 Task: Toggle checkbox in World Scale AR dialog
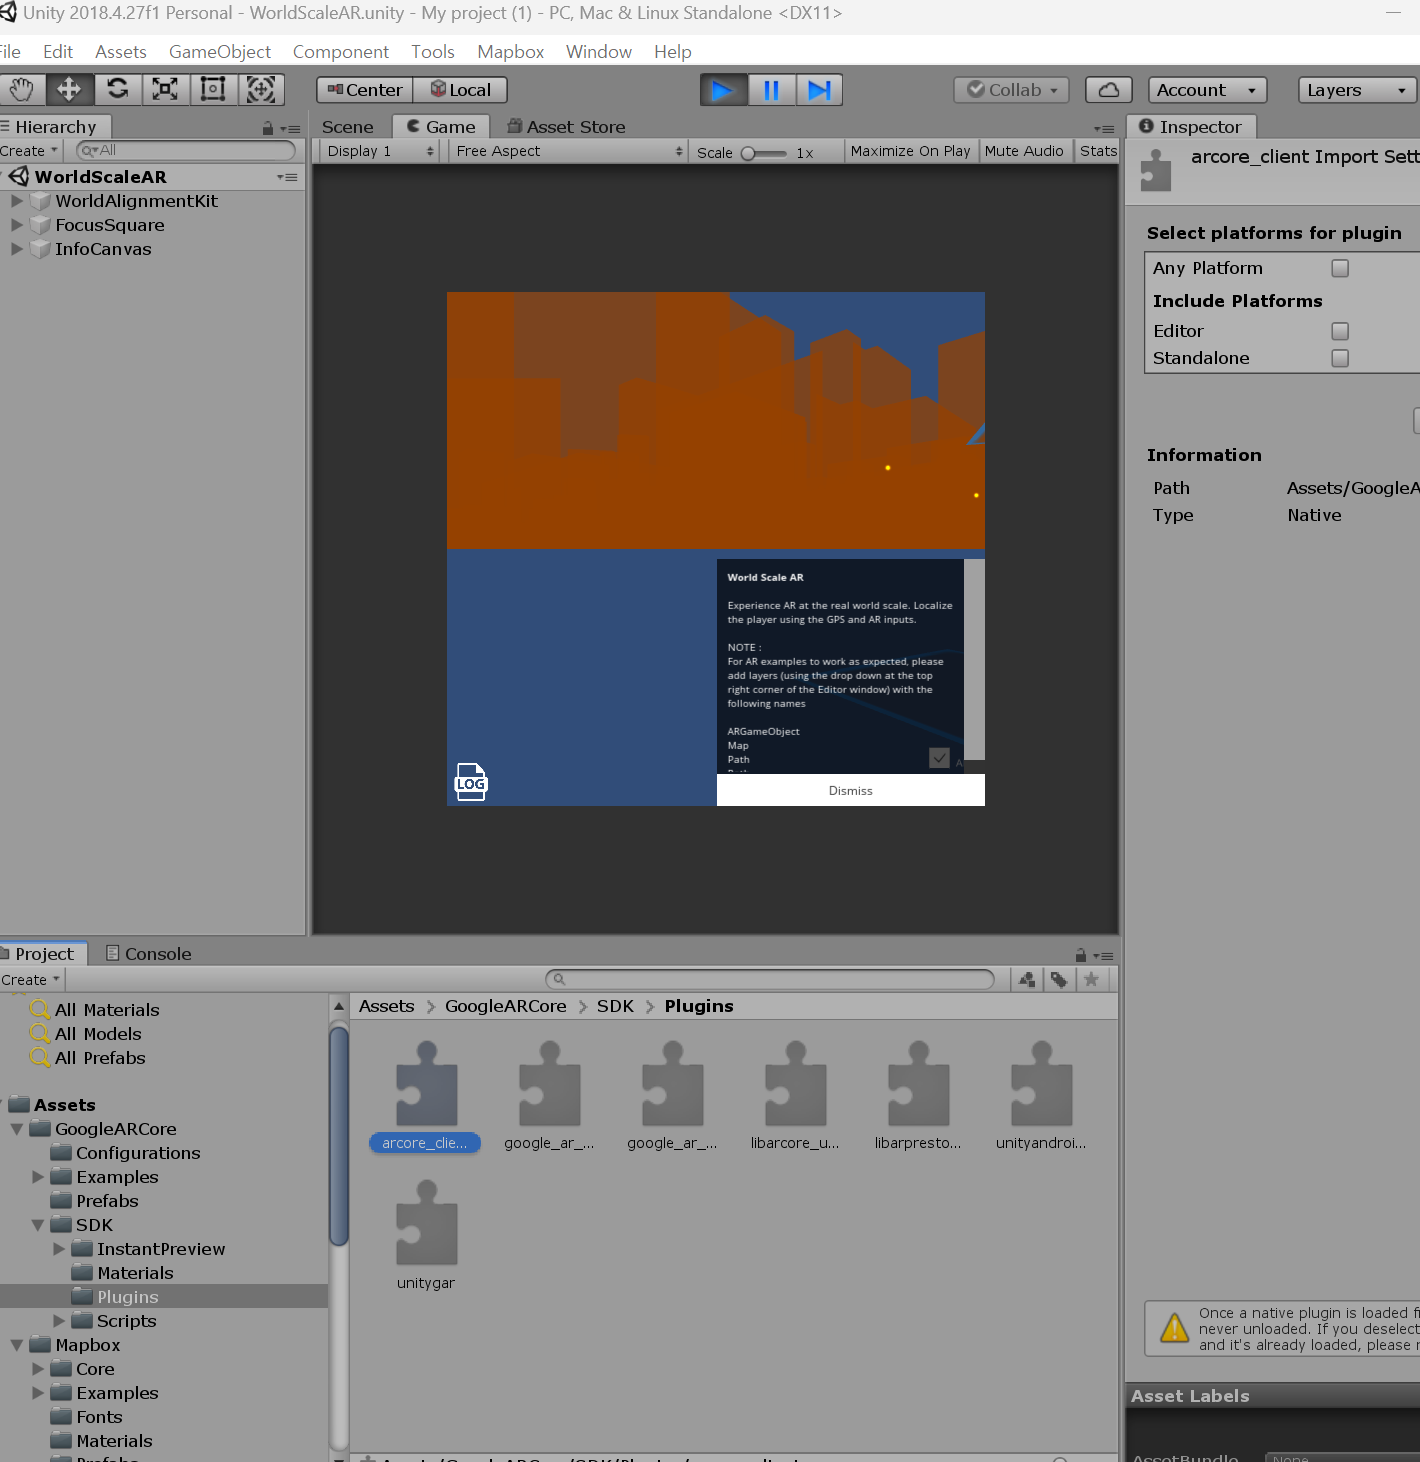pos(939,758)
